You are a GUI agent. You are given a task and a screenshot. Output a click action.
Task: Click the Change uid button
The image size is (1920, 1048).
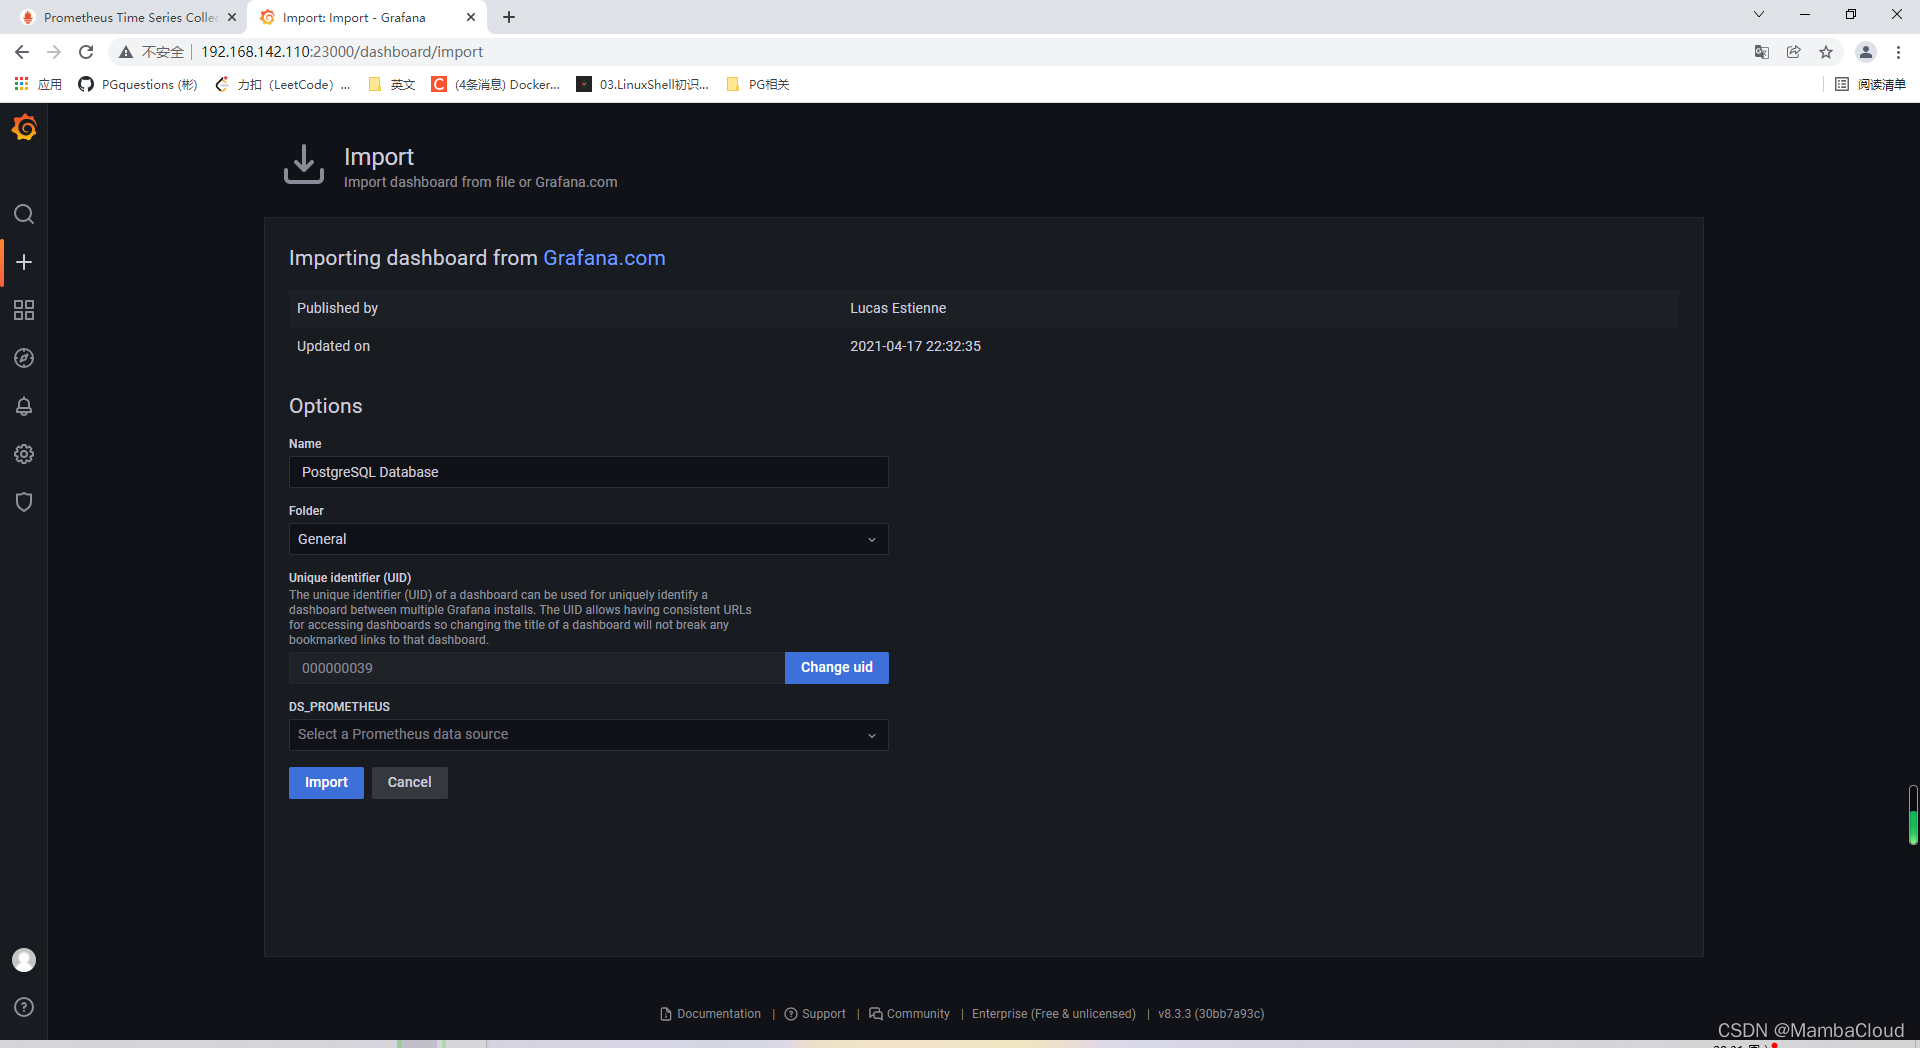[x=836, y=668]
